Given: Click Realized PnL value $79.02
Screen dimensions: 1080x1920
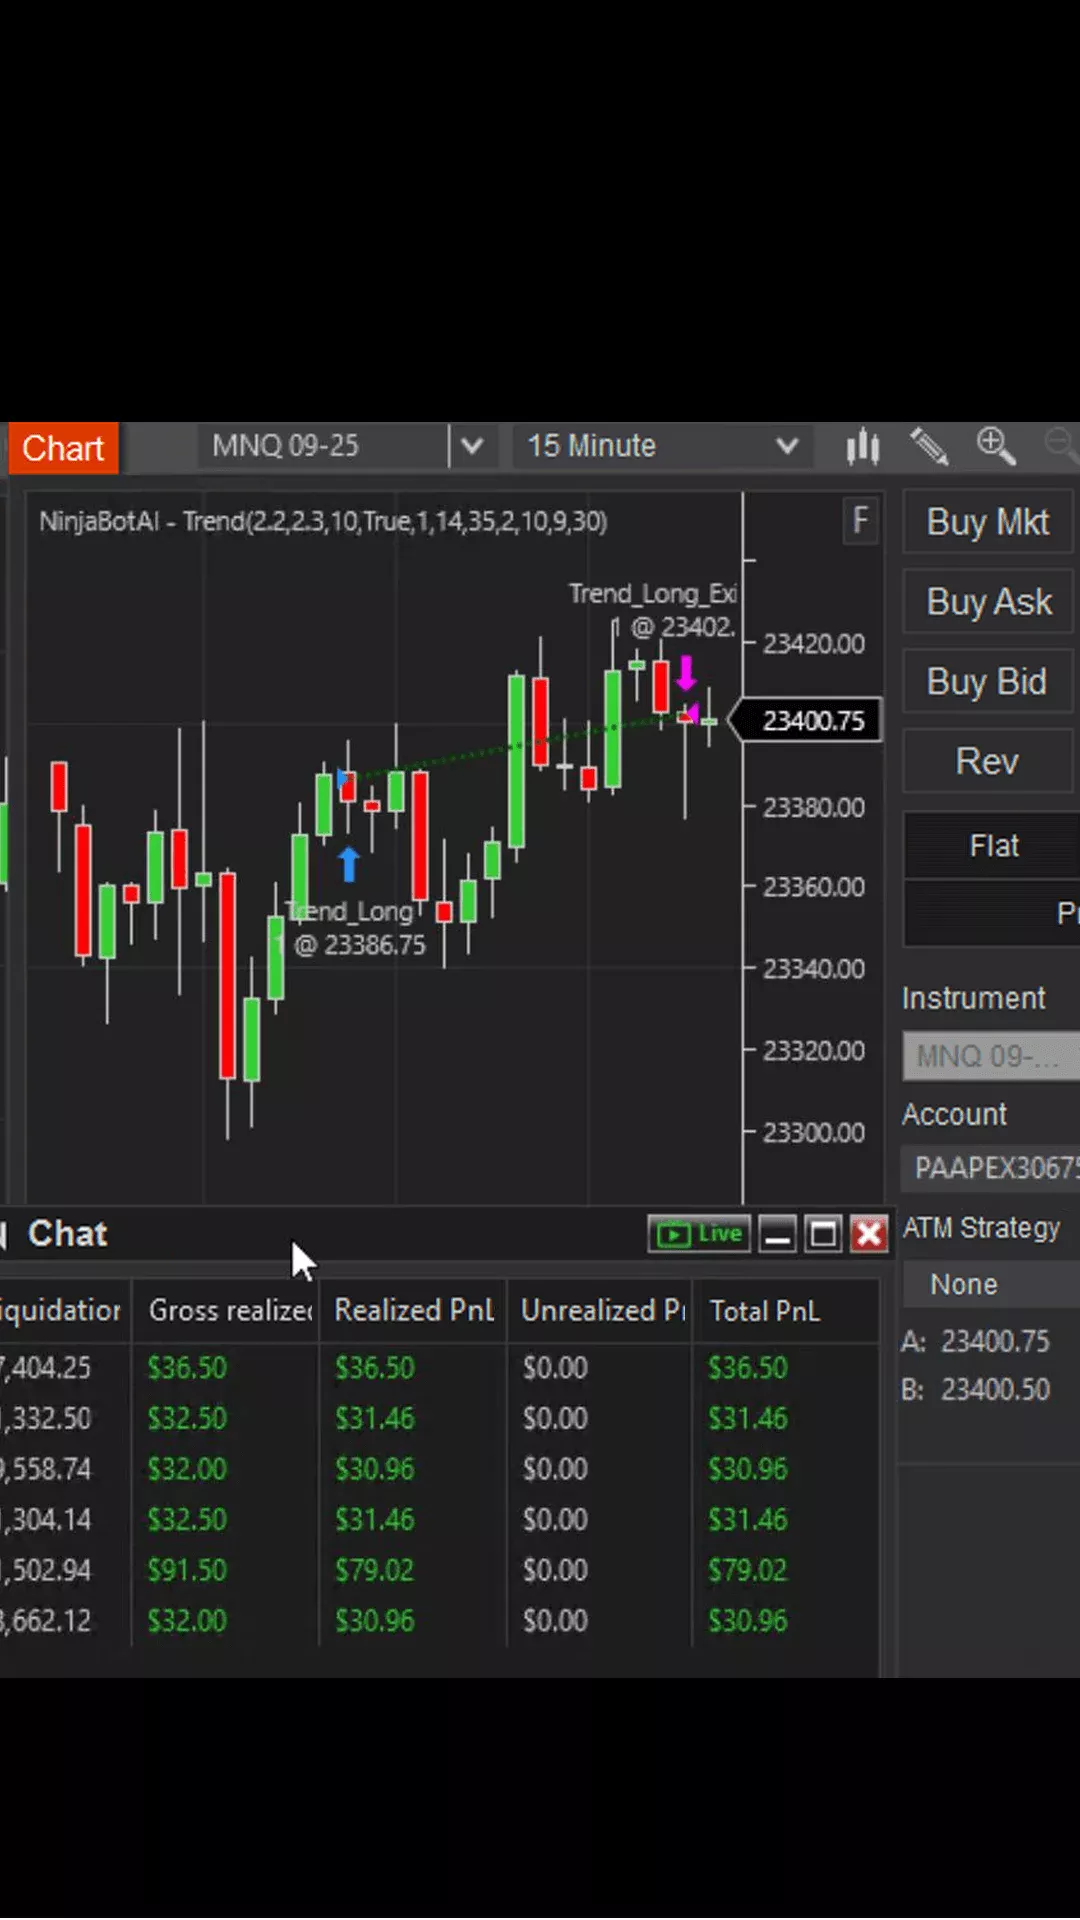Looking at the screenshot, I should (374, 1570).
